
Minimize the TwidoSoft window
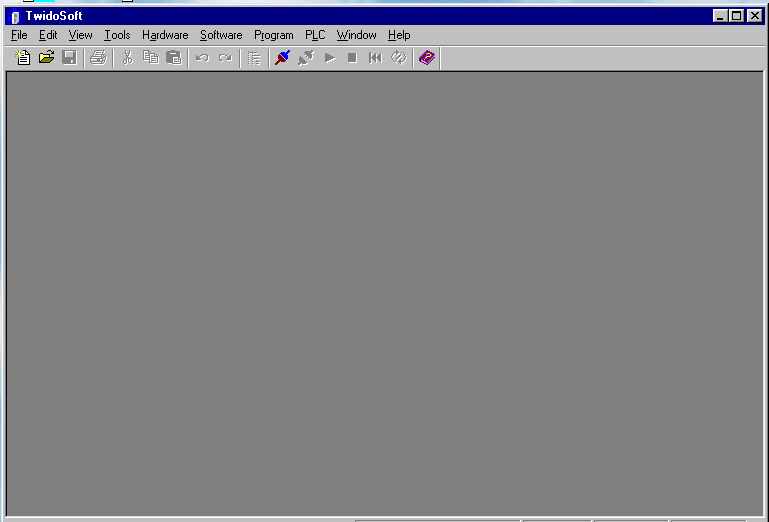(x=720, y=16)
